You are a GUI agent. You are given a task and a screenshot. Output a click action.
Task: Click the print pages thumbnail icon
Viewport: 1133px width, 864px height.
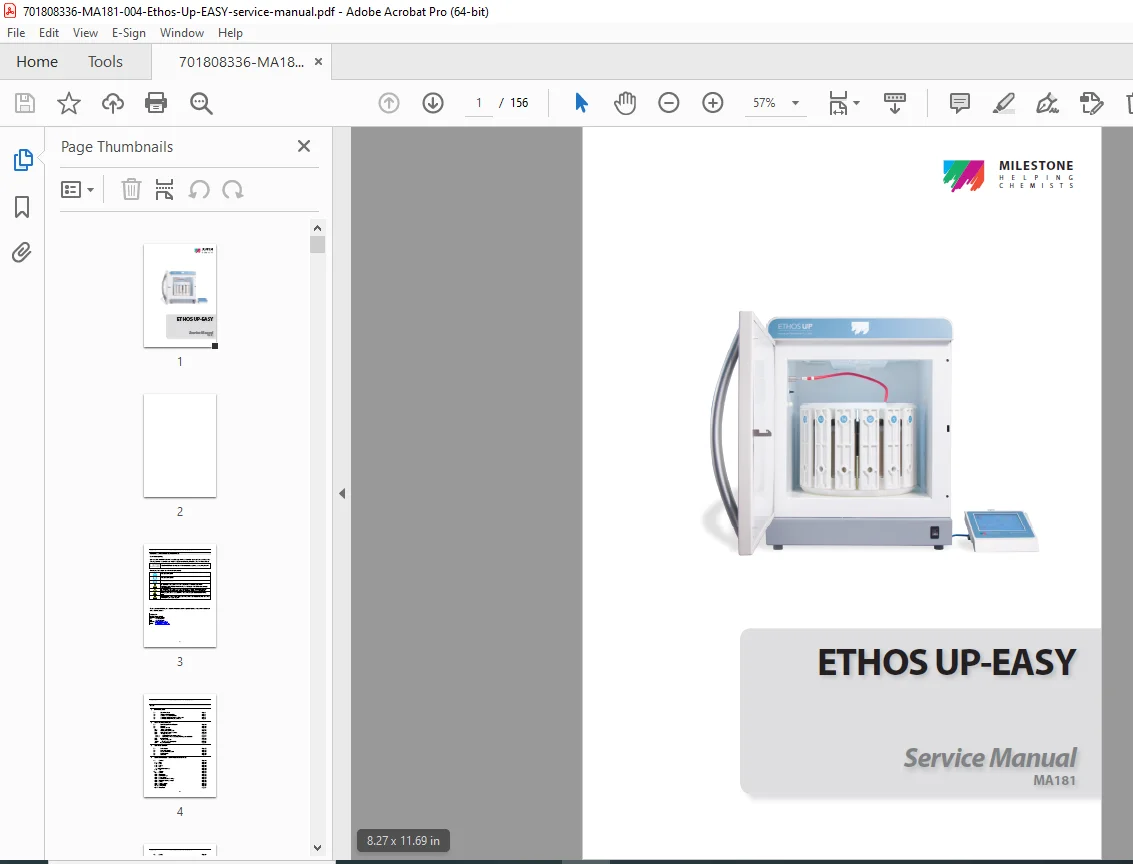click(x=164, y=190)
